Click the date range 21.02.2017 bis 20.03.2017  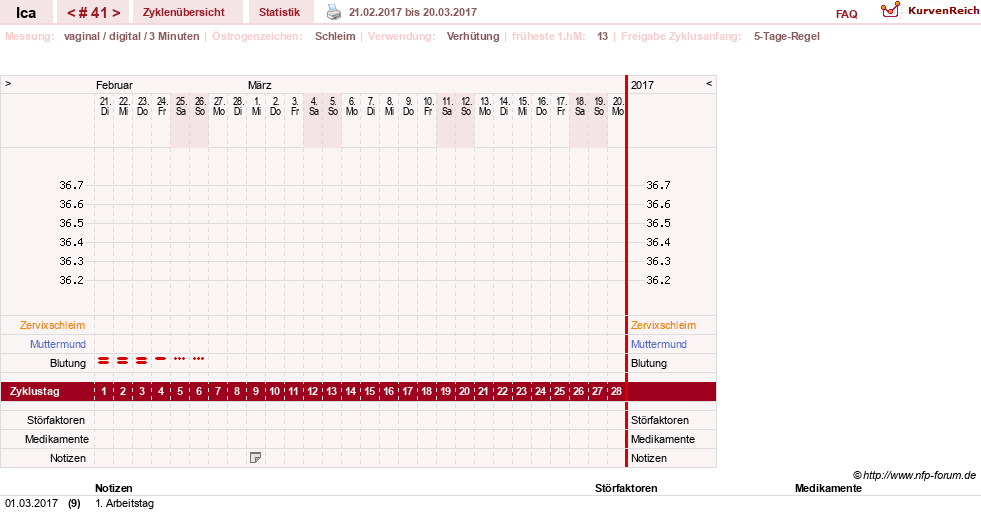coord(412,13)
